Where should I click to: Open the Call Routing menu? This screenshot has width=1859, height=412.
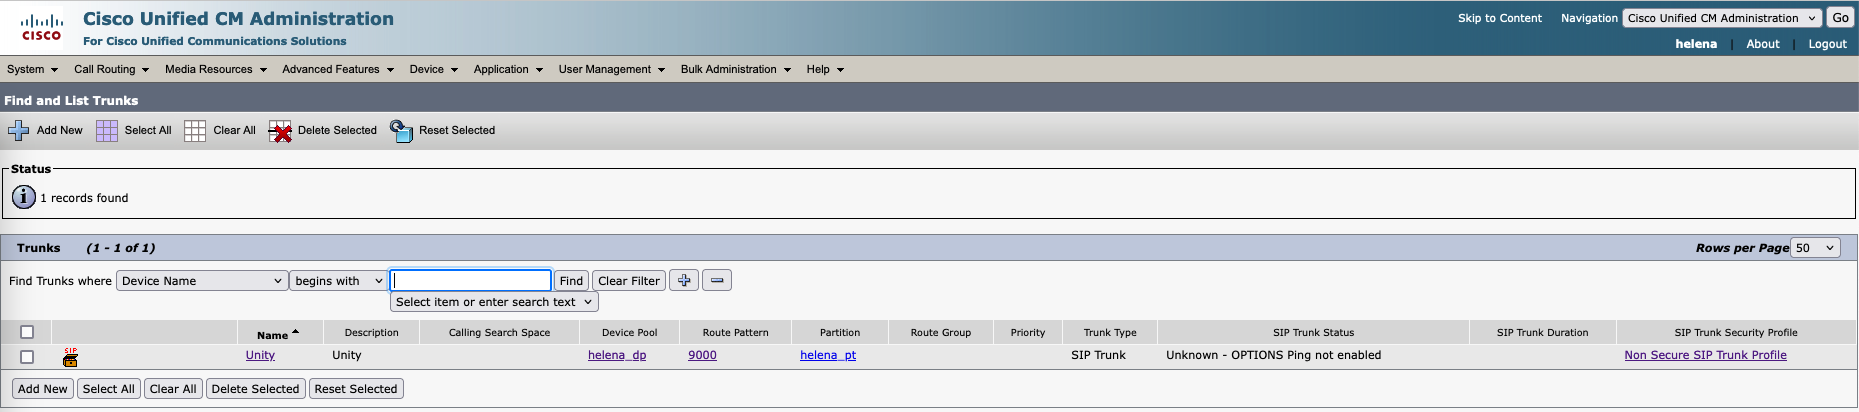(111, 69)
